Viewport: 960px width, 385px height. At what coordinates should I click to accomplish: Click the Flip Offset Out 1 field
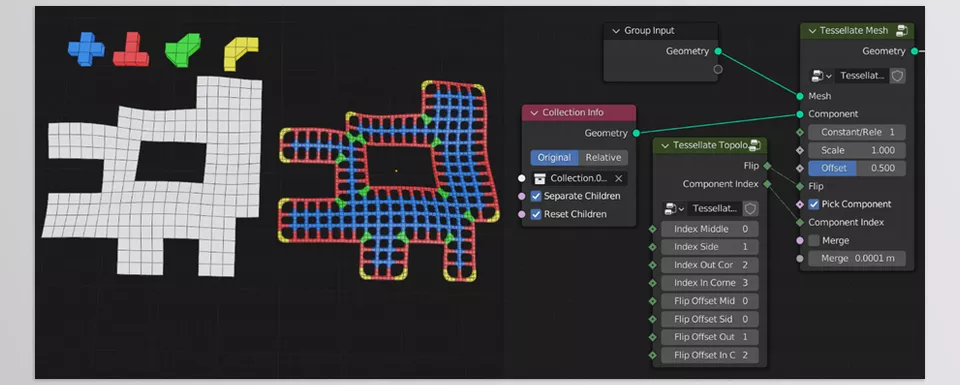coord(710,337)
